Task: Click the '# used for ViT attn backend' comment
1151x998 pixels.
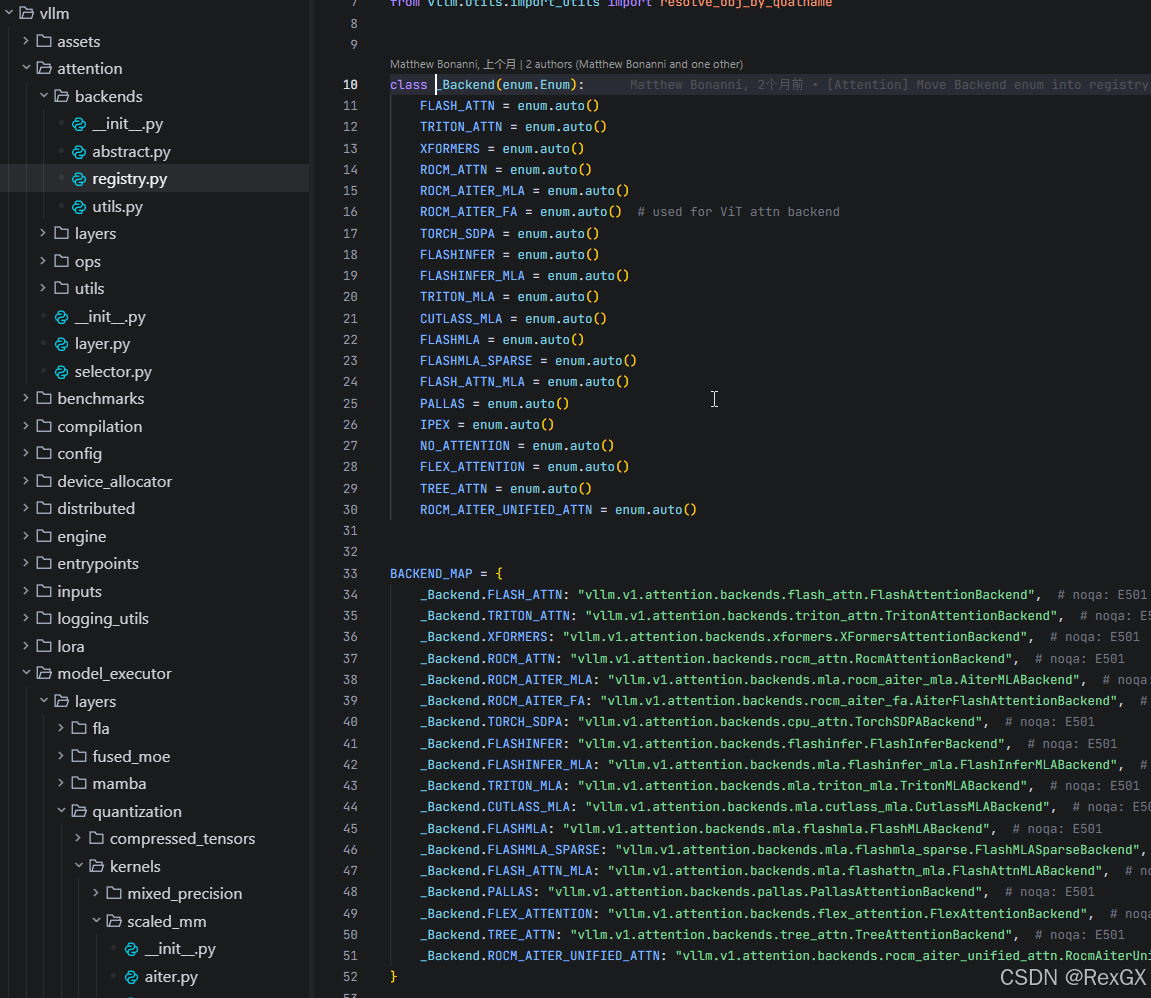Action: (738, 212)
